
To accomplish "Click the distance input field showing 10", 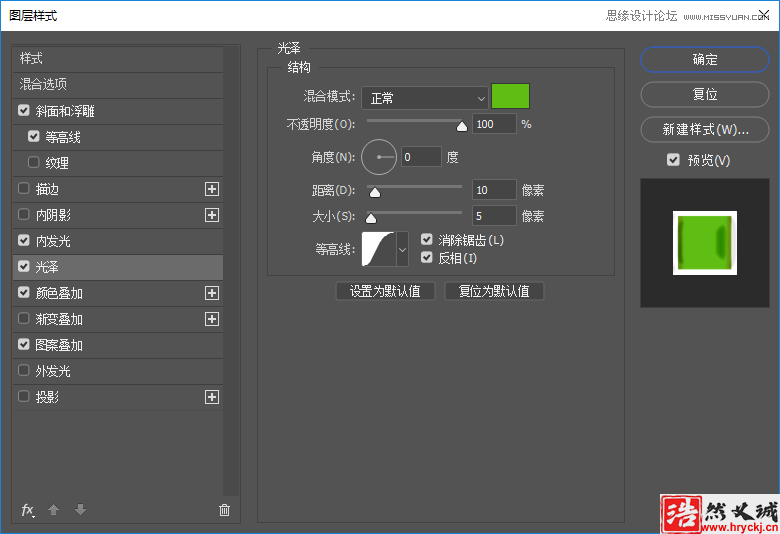I will pyautogui.click(x=494, y=190).
